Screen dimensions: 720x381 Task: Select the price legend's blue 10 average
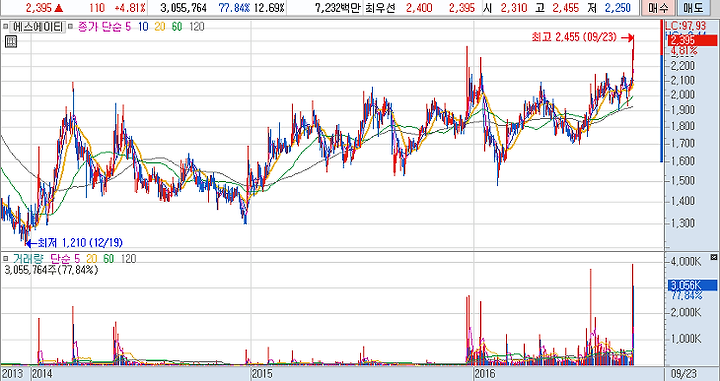coord(143,27)
